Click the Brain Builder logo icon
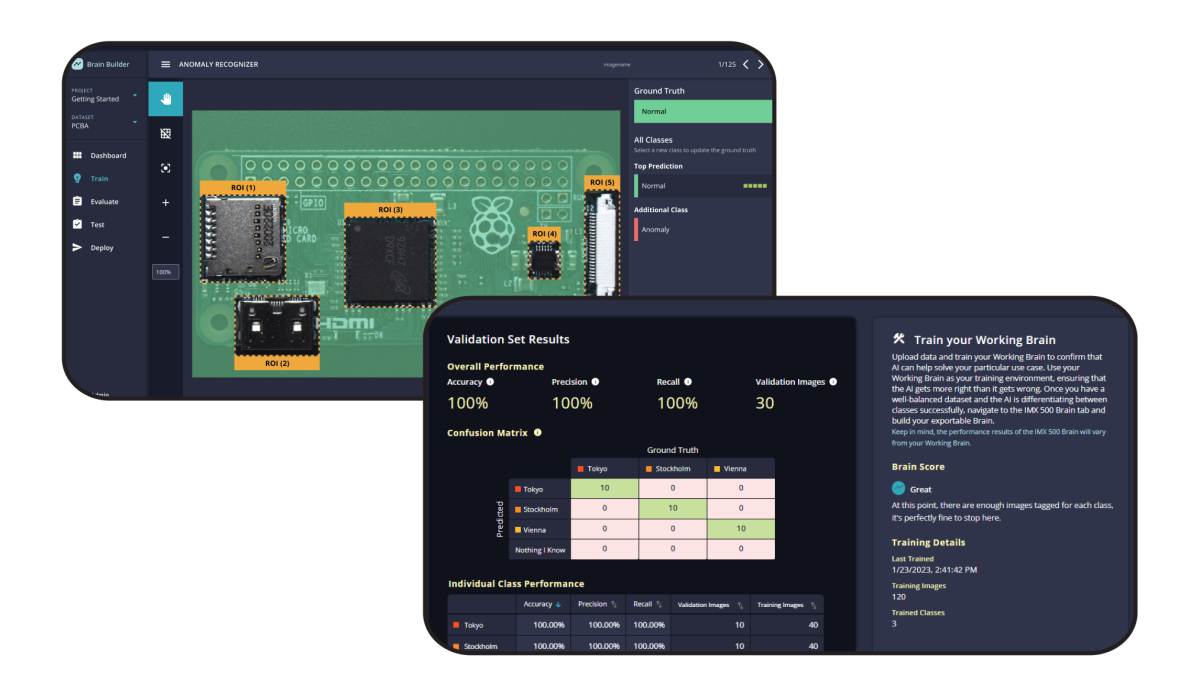The width and height of the screenshot is (1200, 697). tap(77, 64)
